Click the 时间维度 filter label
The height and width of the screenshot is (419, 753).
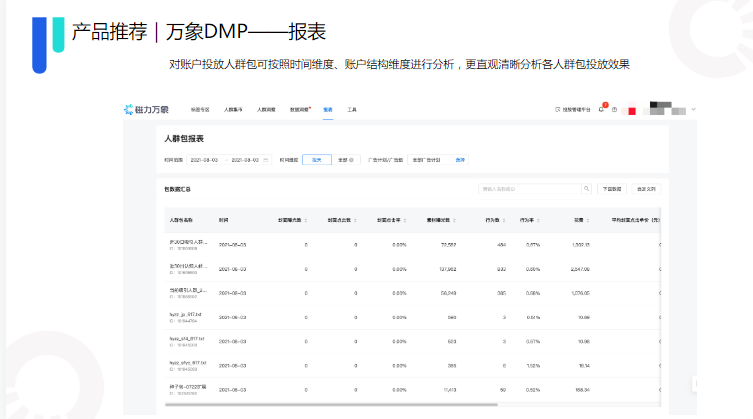pos(289,160)
